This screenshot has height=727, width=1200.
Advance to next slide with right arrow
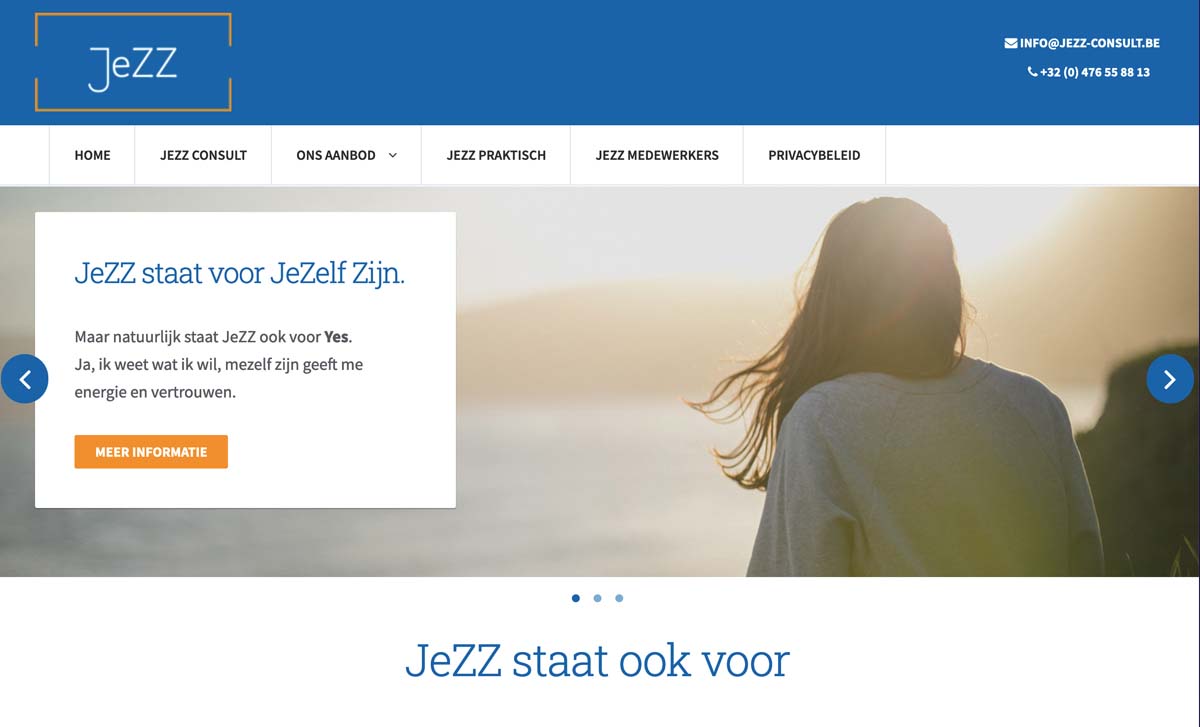(x=1170, y=379)
